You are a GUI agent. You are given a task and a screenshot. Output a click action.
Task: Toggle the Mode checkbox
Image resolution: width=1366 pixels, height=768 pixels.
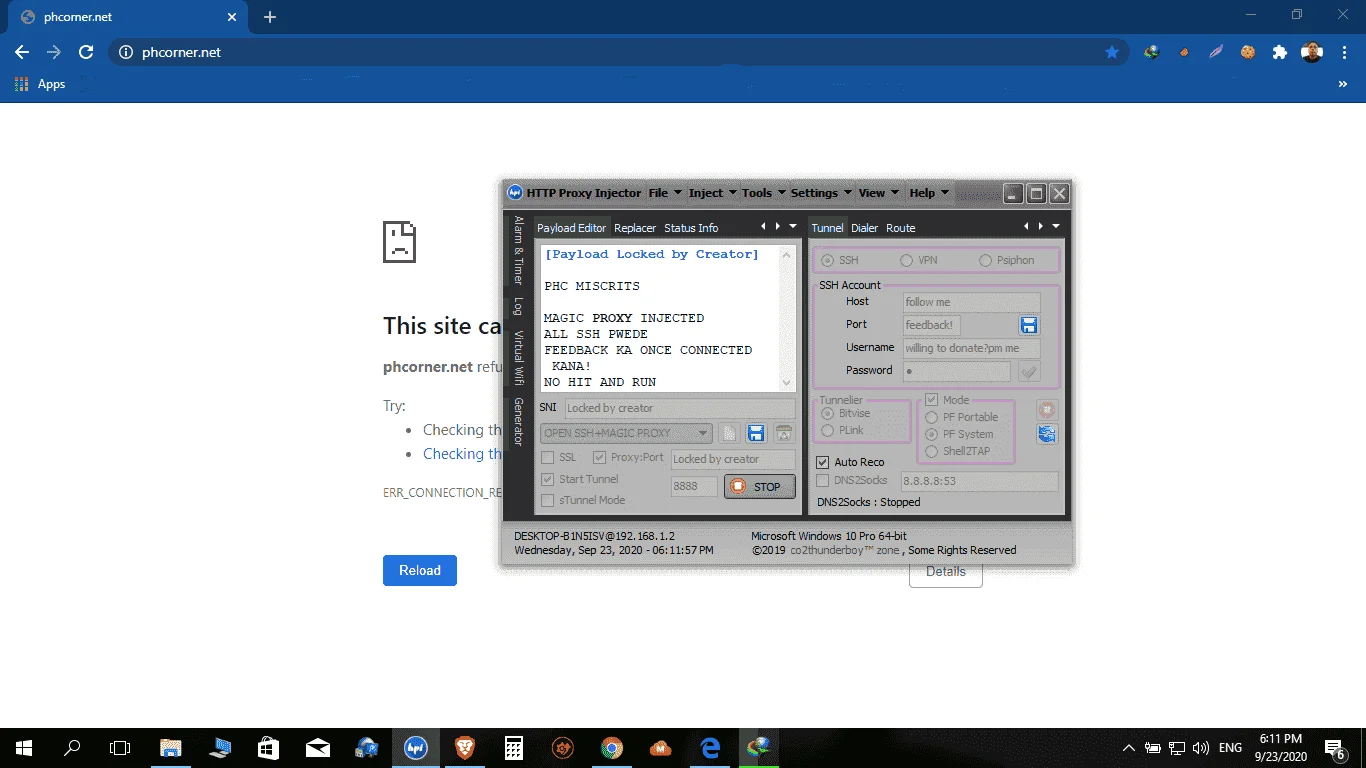pos(932,400)
